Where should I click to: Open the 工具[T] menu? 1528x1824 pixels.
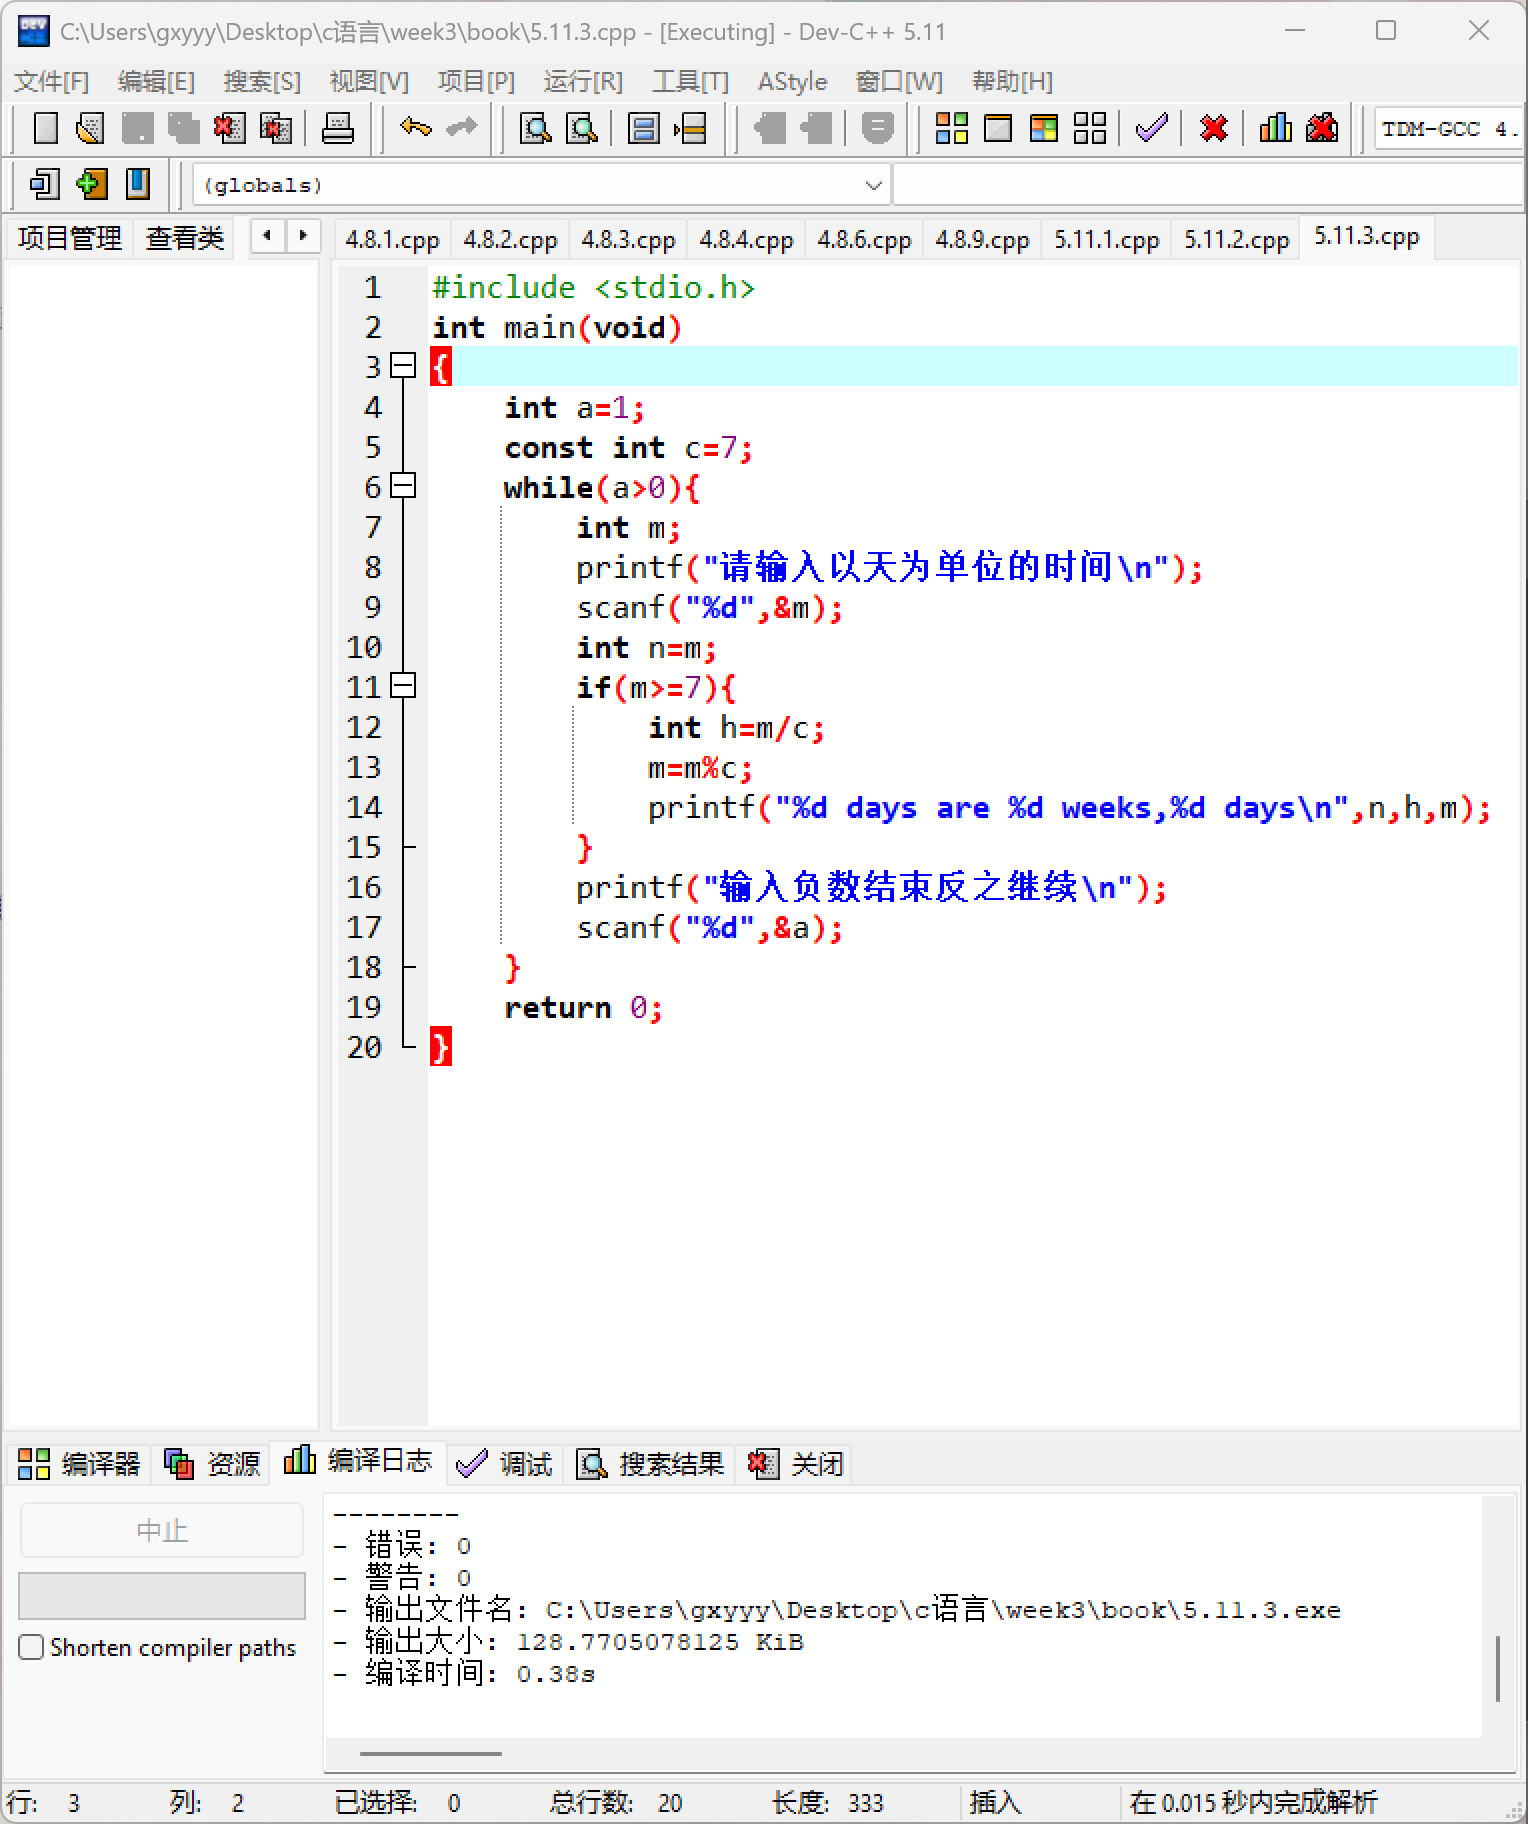690,81
